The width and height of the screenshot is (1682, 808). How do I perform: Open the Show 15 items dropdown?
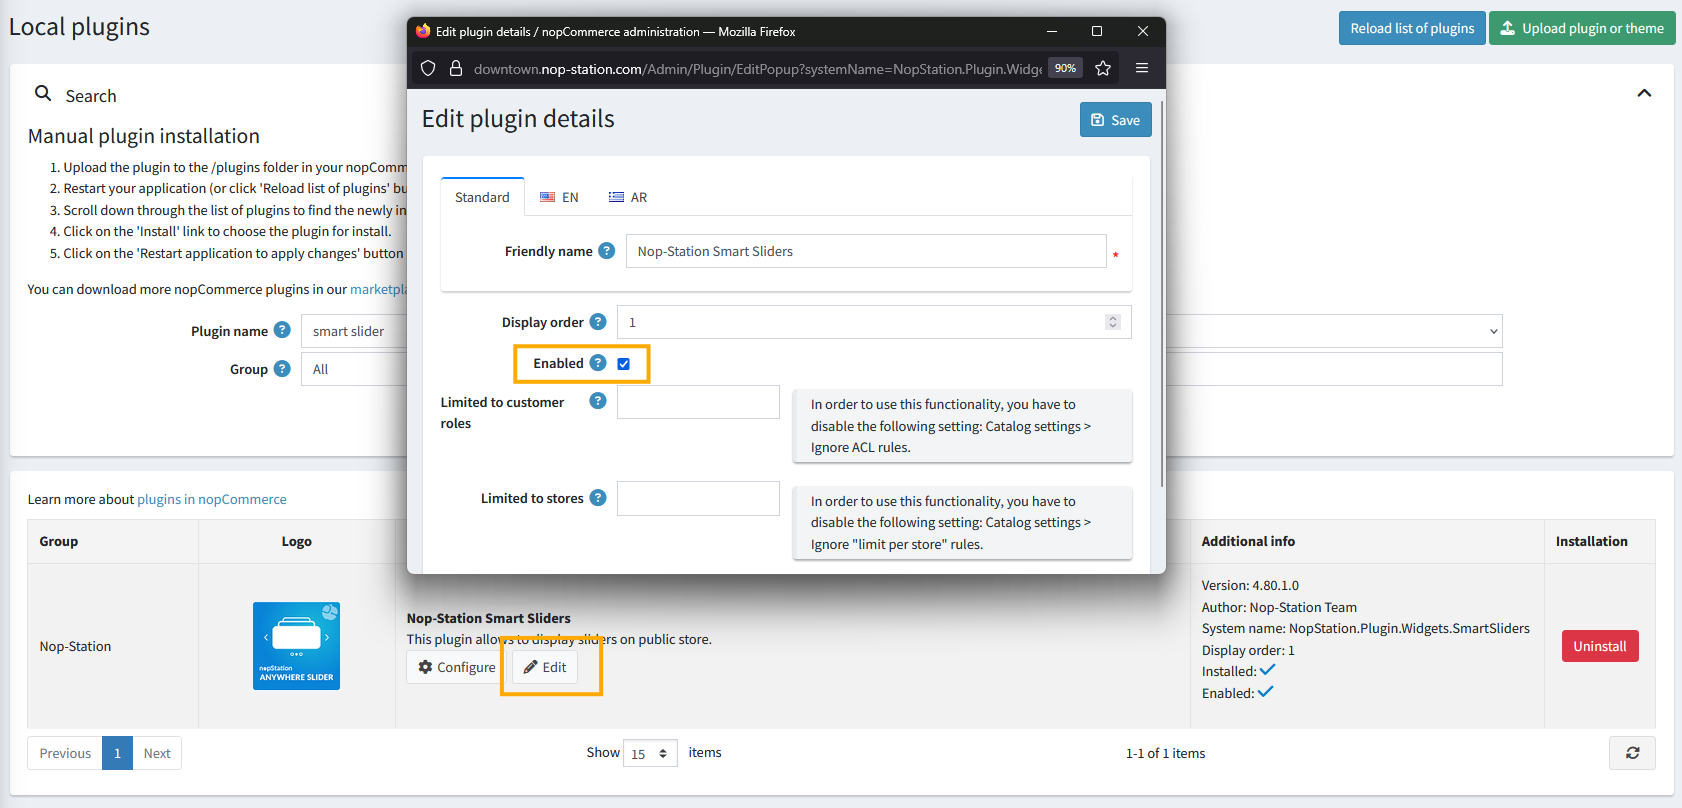650,754
